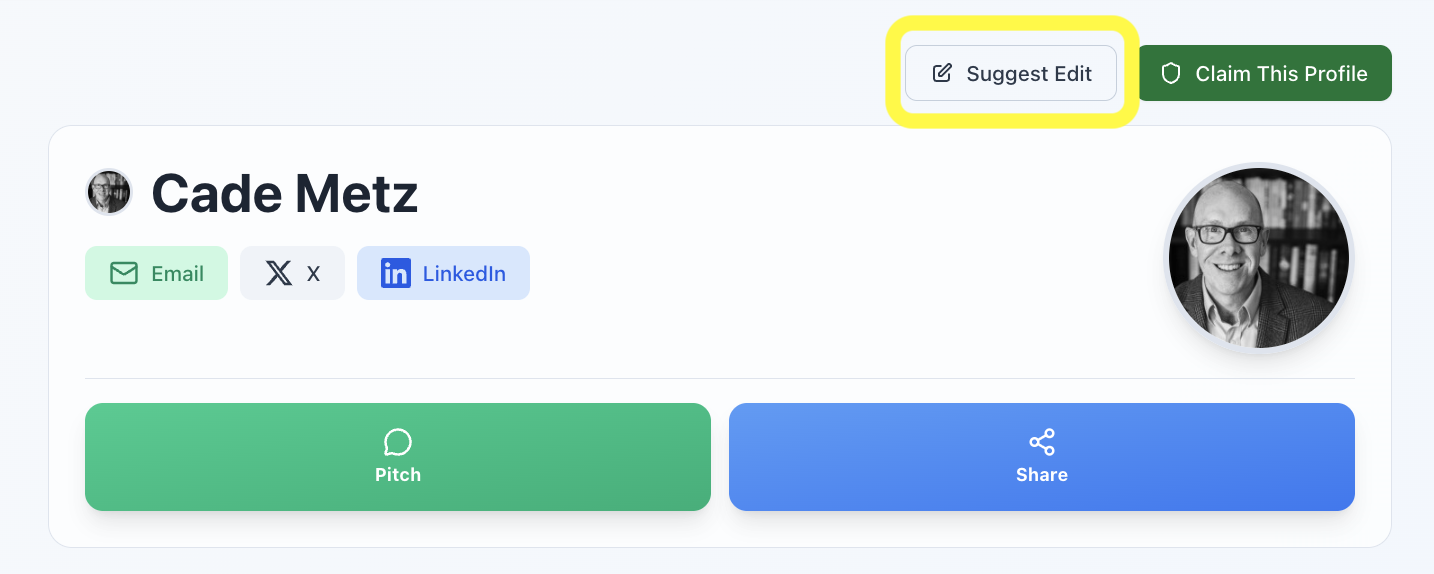Open the large circular profile photo
This screenshot has height=574, width=1434.
point(1259,258)
